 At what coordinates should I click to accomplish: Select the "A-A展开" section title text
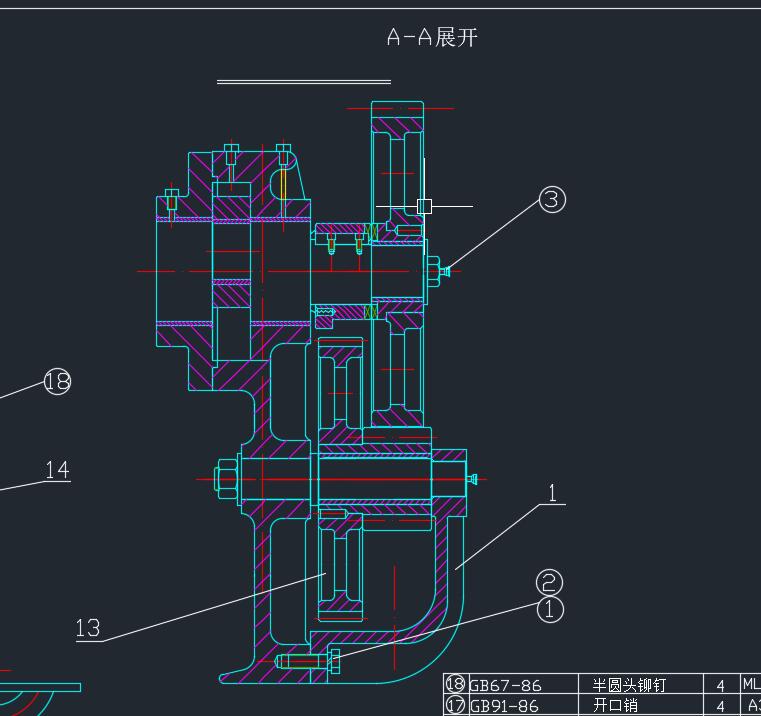tap(432, 38)
